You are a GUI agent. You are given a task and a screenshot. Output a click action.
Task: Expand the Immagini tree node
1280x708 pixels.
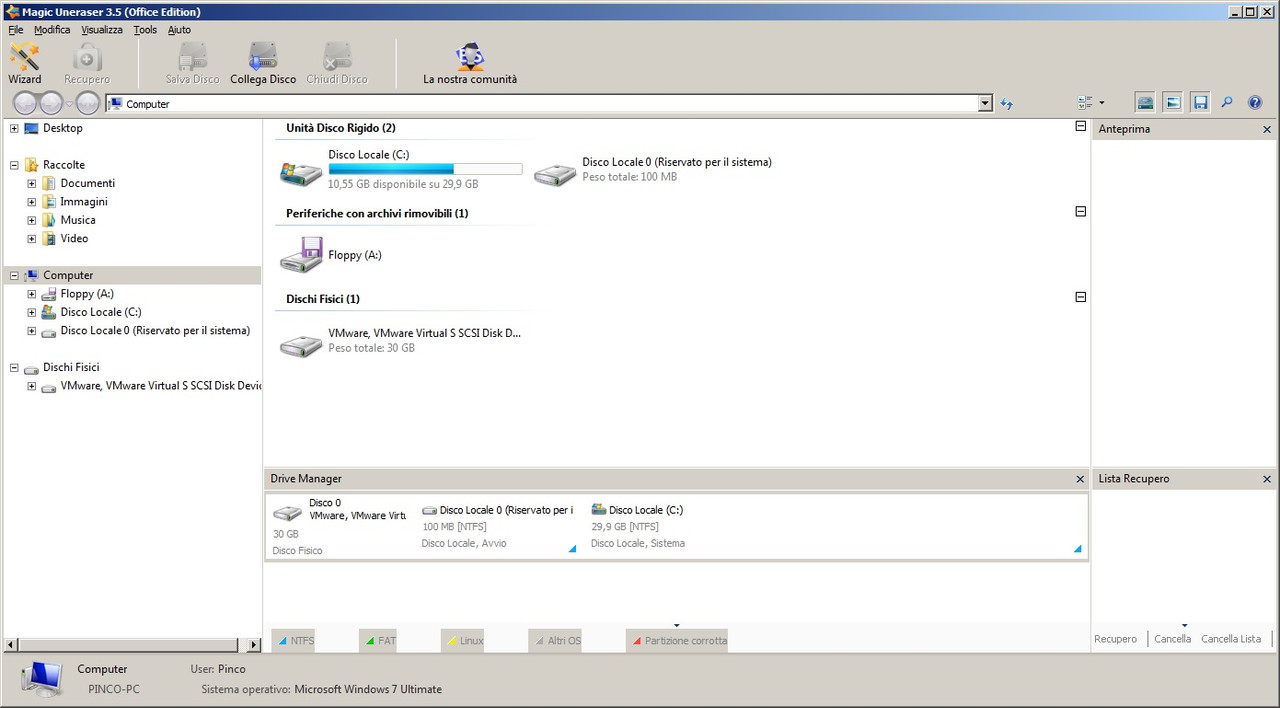coord(32,202)
